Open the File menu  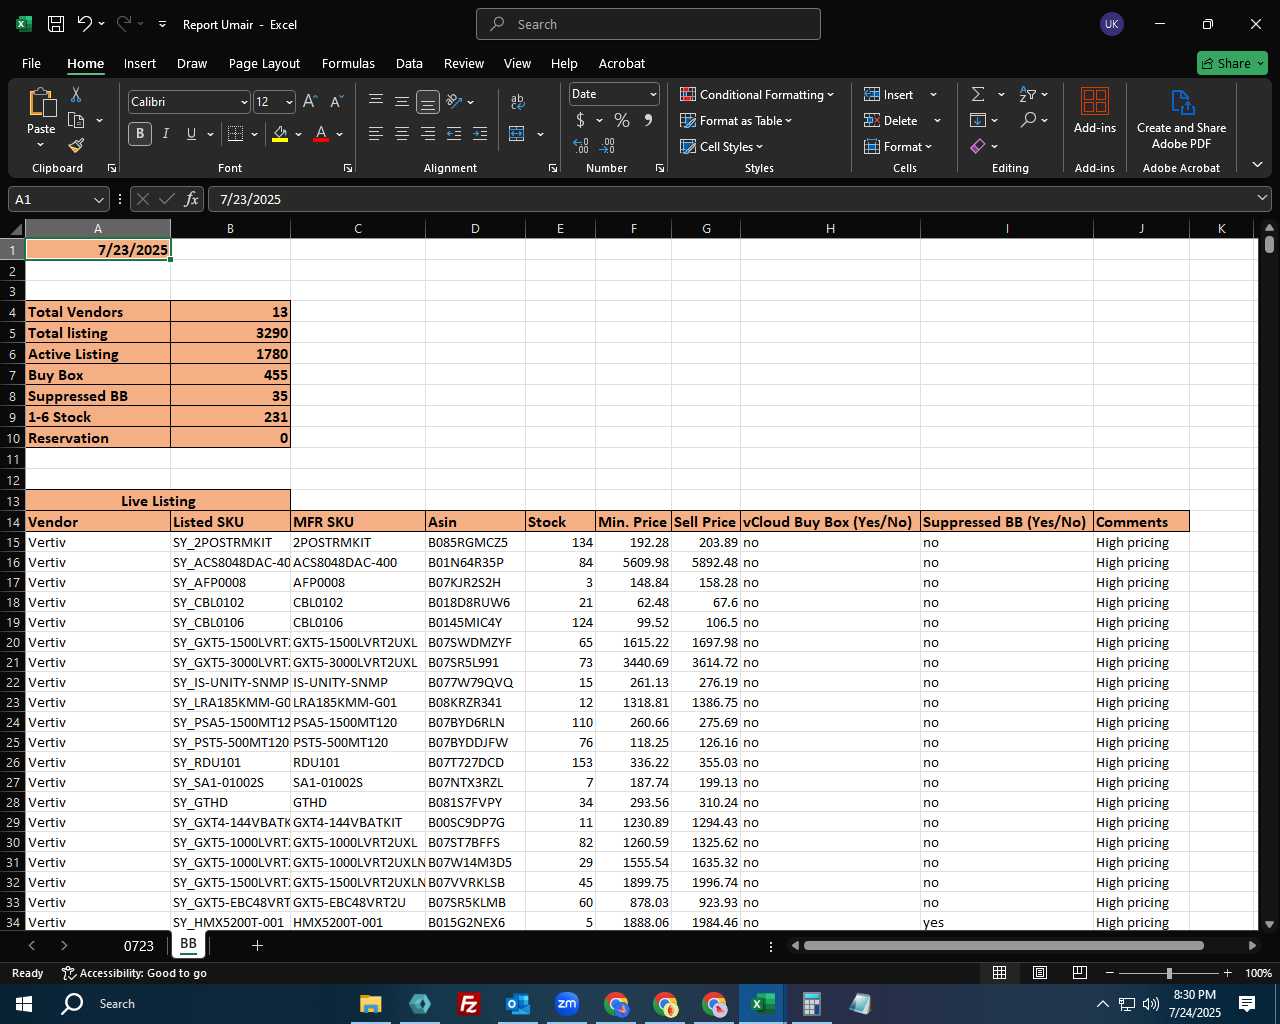pos(31,63)
